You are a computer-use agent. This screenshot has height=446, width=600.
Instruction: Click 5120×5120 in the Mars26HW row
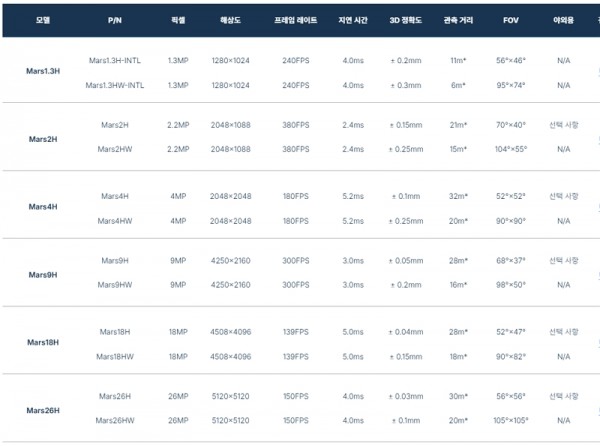coord(230,421)
